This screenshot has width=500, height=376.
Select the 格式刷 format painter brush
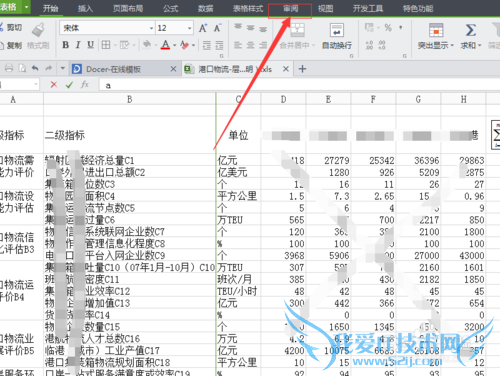[38, 30]
